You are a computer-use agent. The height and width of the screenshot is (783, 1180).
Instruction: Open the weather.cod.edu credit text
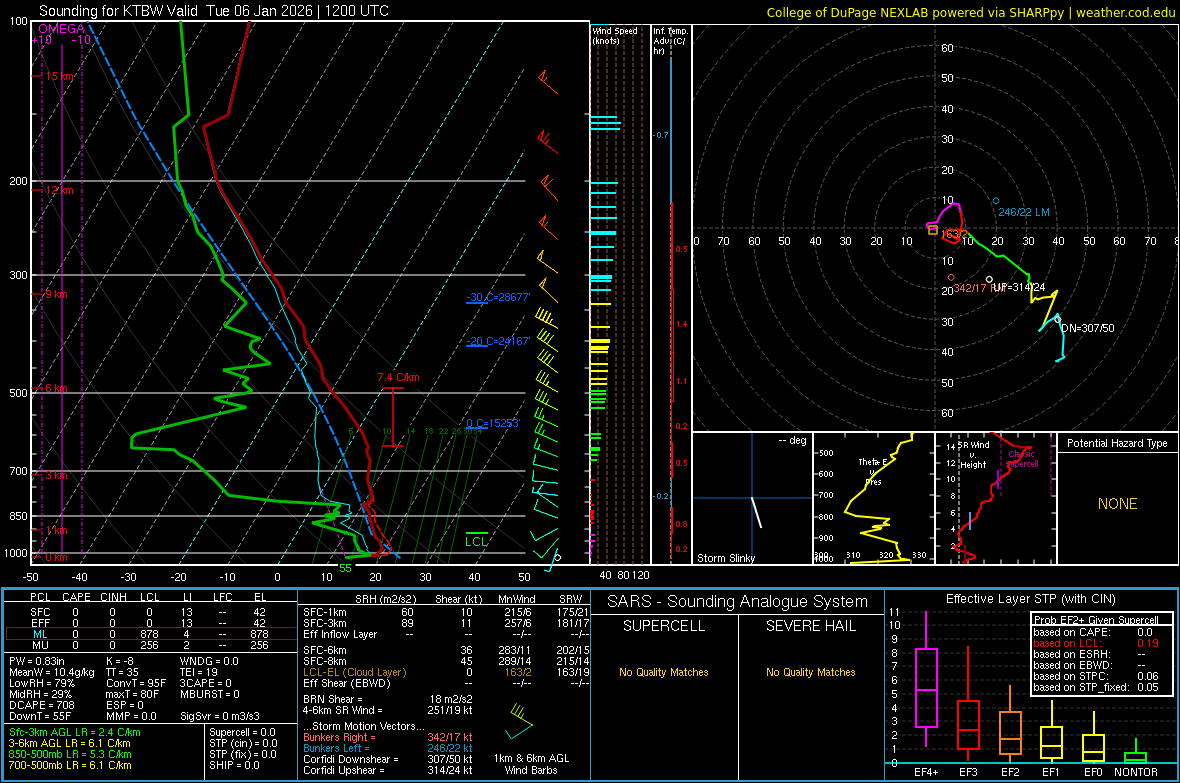coord(1125,12)
